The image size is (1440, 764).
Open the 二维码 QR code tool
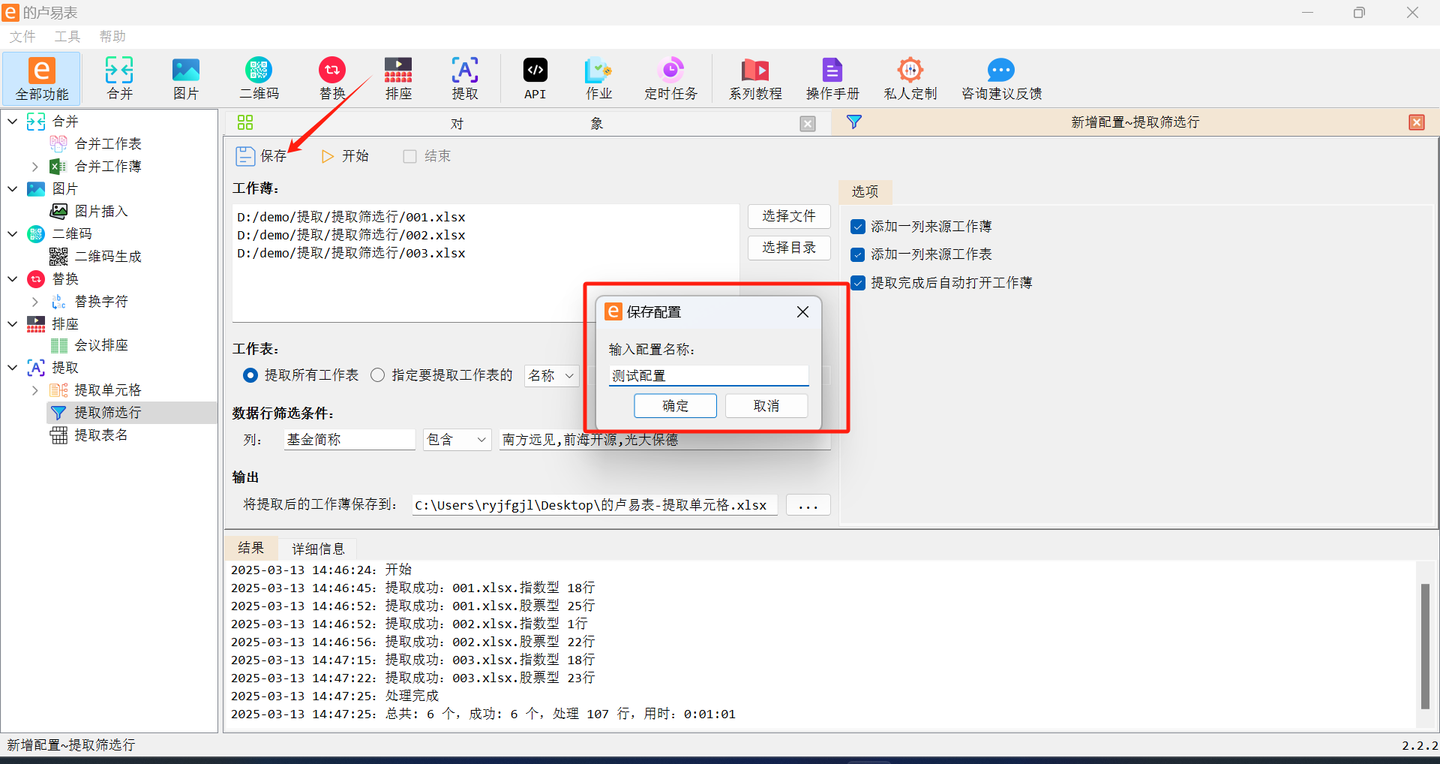[259, 78]
